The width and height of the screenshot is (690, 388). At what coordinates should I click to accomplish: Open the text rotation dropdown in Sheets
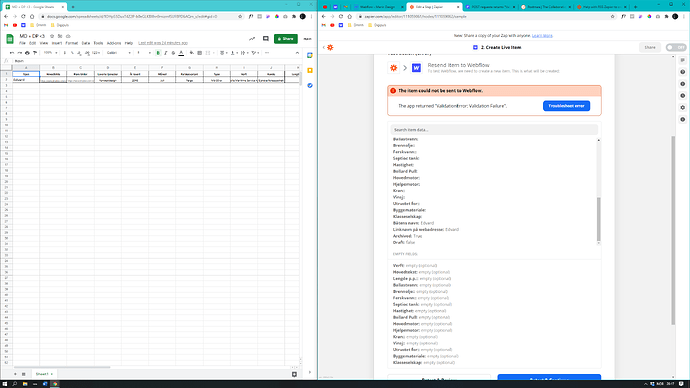pyautogui.click(x=255, y=53)
